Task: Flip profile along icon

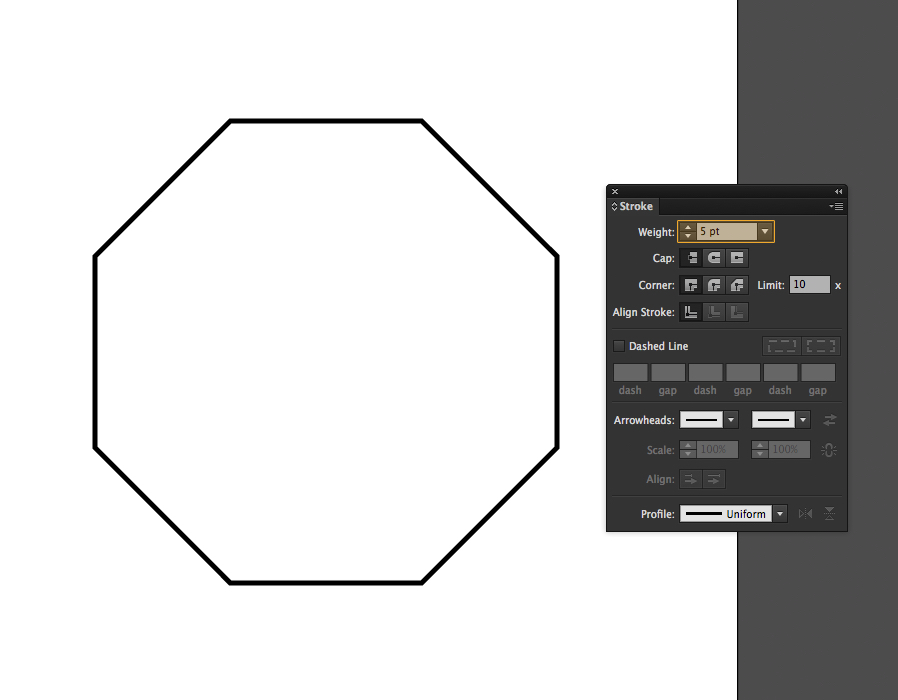Action: click(805, 514)
